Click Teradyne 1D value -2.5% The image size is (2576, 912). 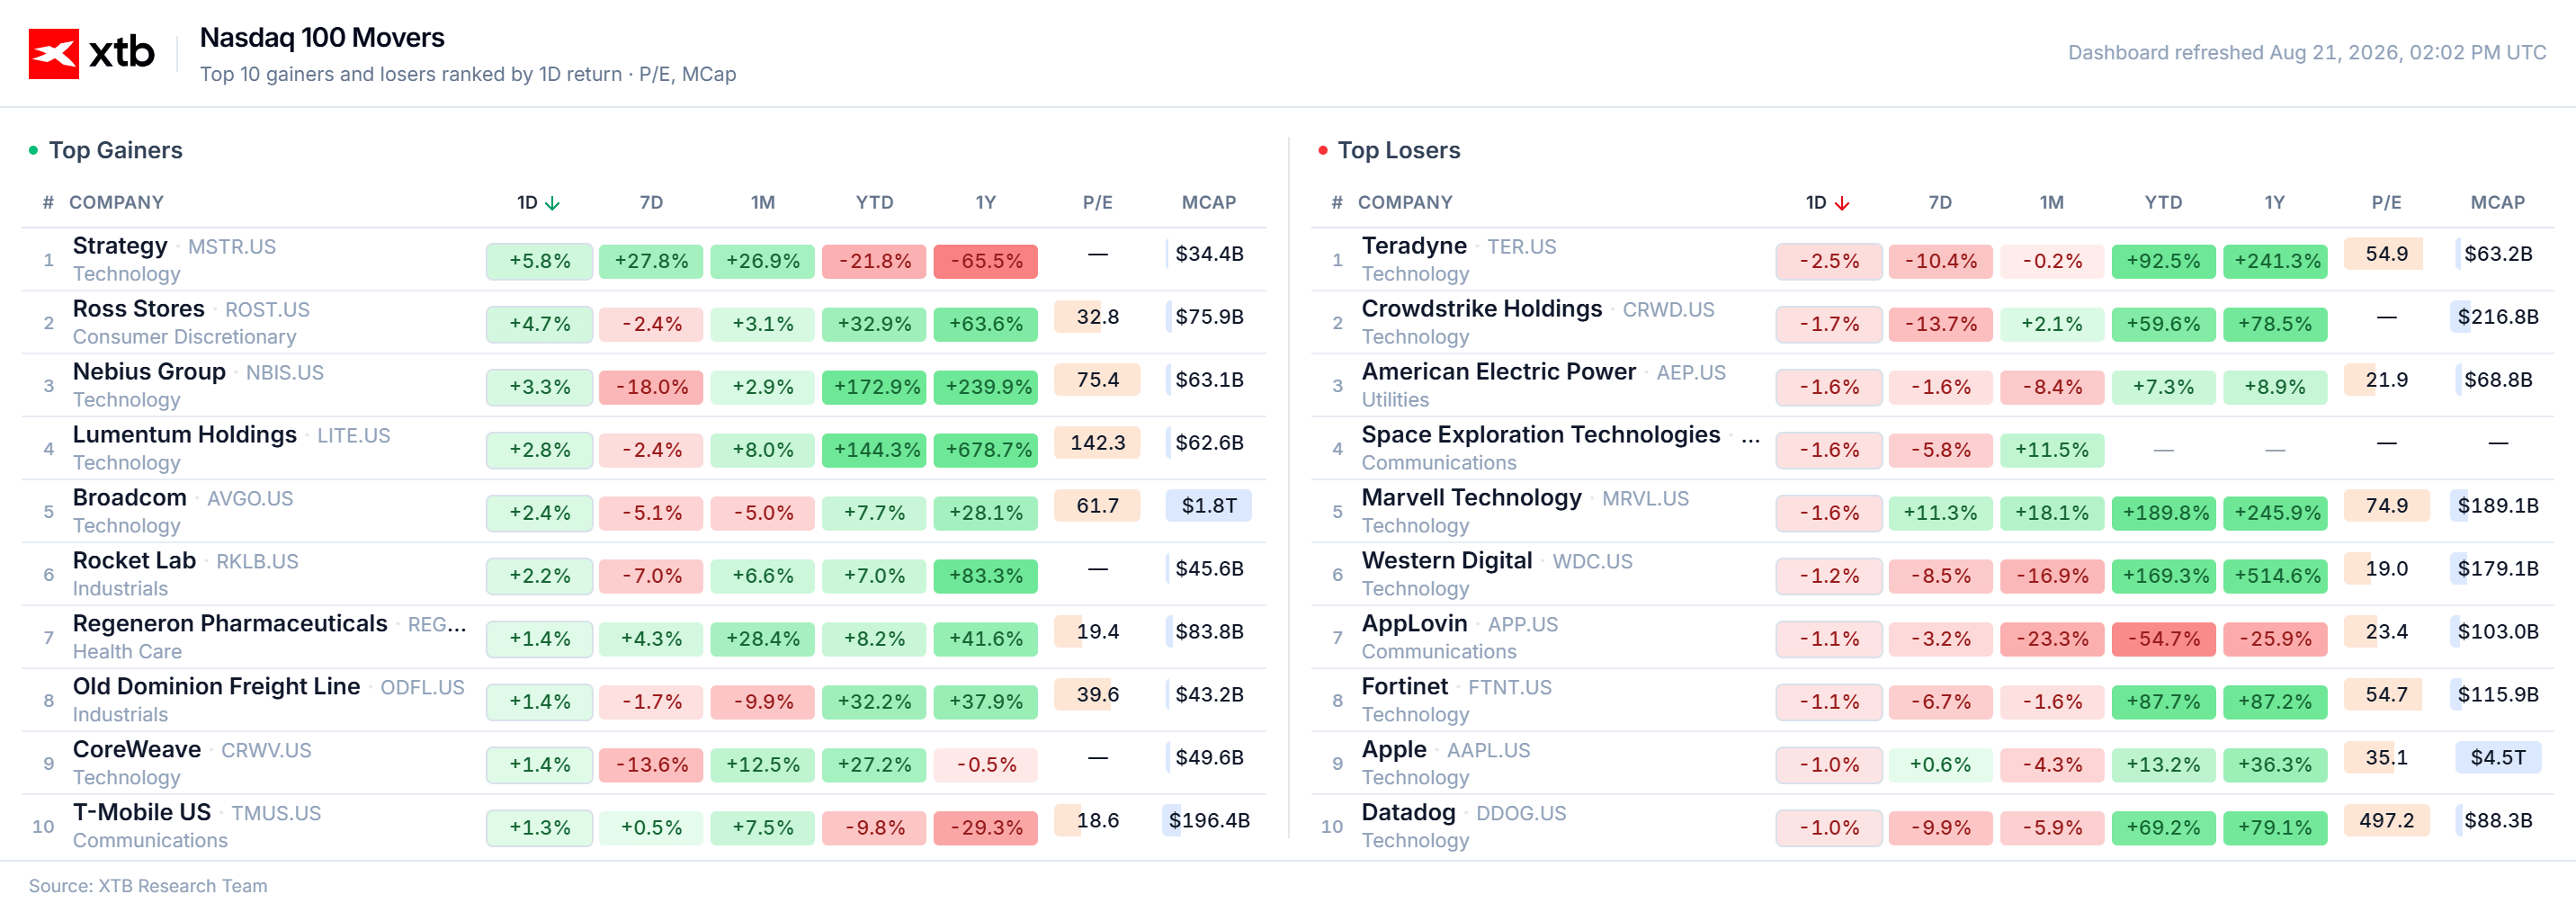(1829, 262)
